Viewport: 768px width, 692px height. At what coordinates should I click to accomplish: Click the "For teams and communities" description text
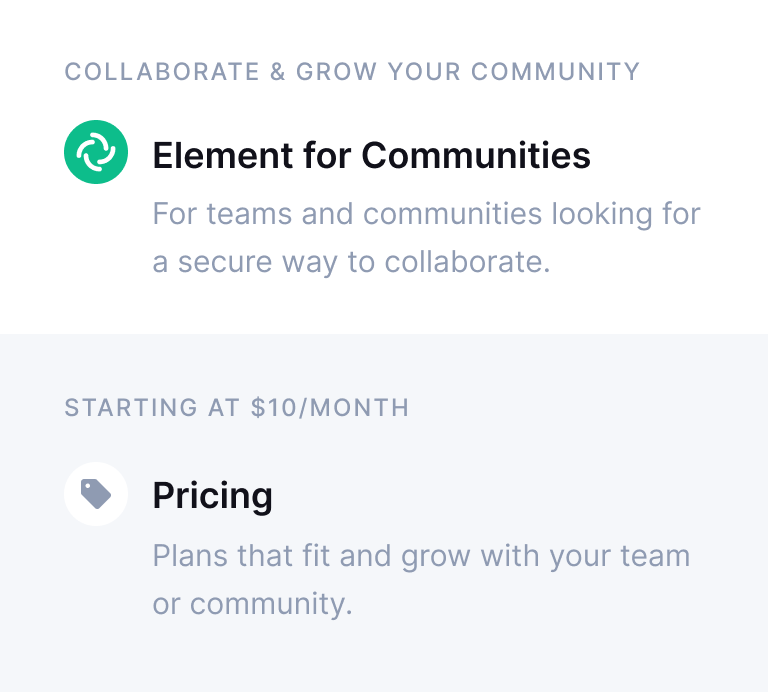[426, 214]
